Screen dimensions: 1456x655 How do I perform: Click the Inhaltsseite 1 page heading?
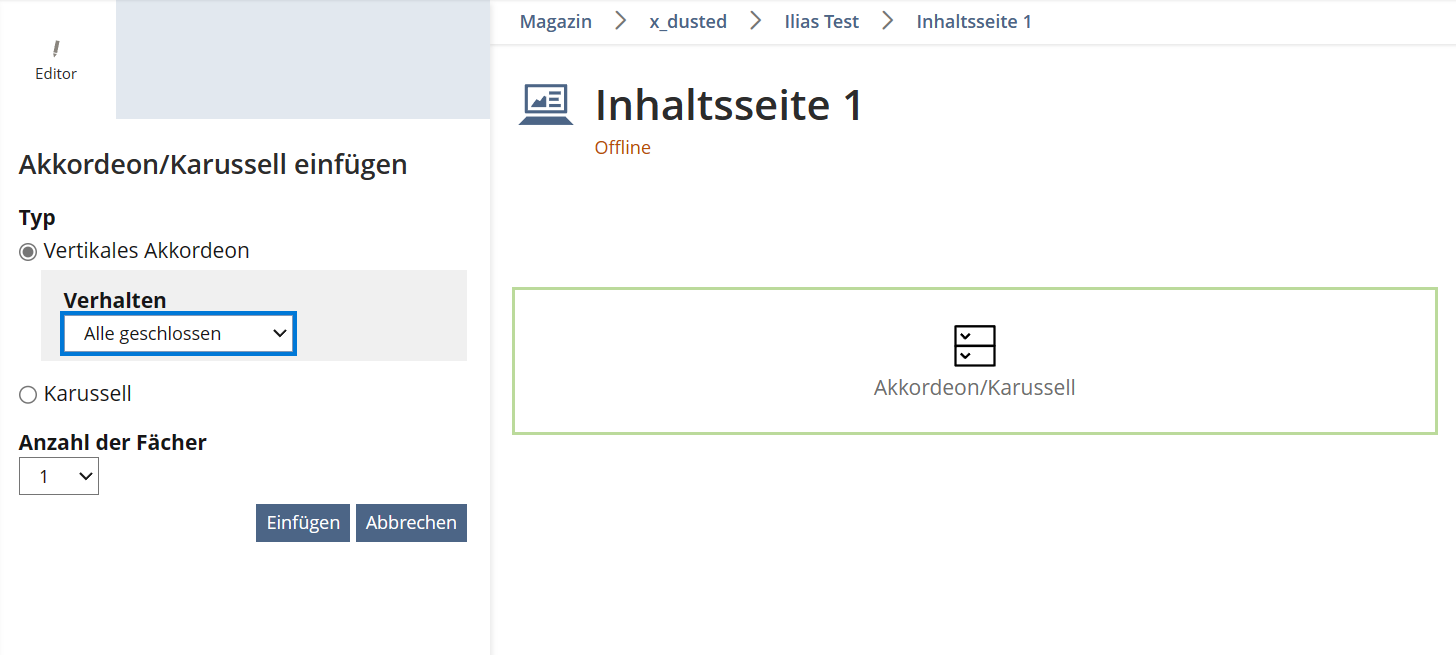[728, 105]
